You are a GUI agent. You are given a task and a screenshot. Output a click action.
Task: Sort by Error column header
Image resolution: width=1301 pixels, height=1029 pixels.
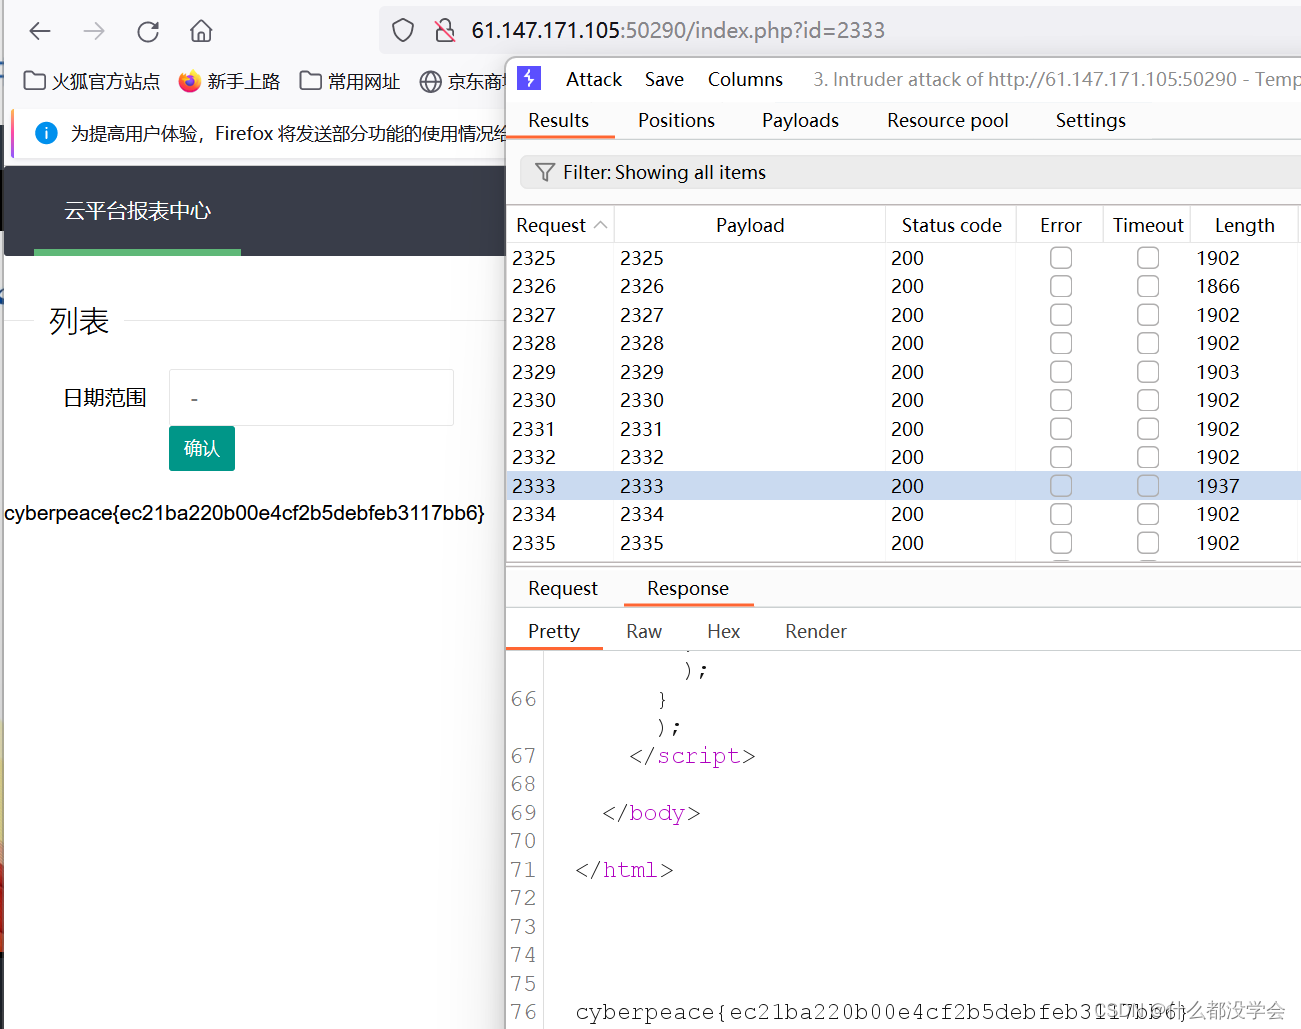pyautogui.click(x=1060, y=225)
